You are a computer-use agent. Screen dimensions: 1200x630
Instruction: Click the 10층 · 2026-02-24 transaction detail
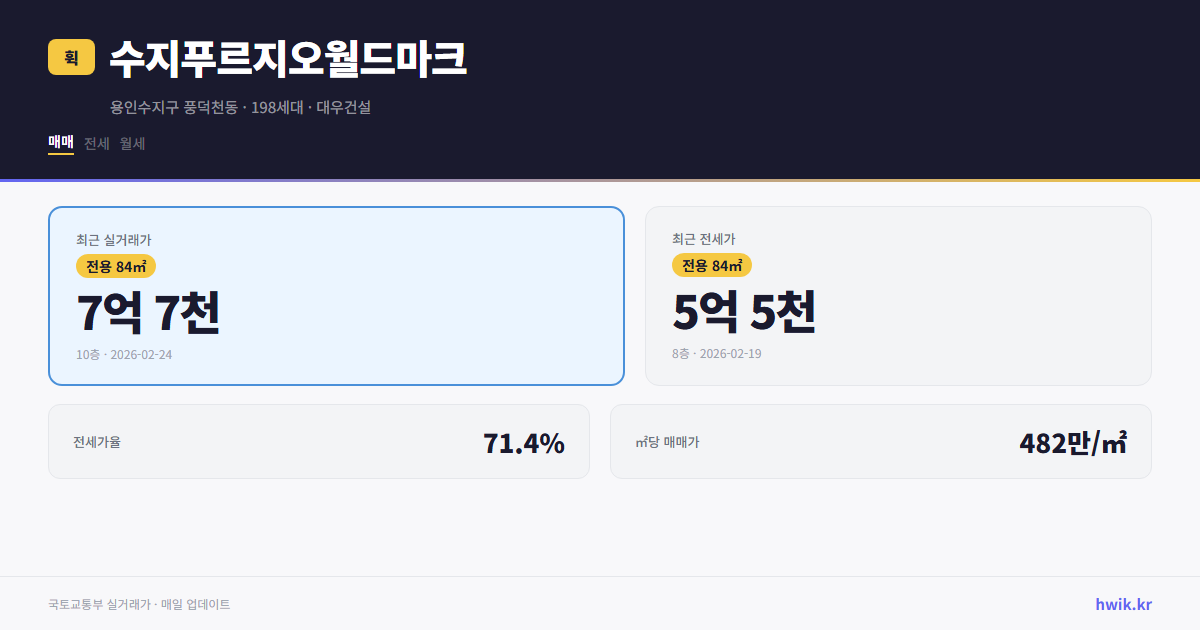coord(124,355)
